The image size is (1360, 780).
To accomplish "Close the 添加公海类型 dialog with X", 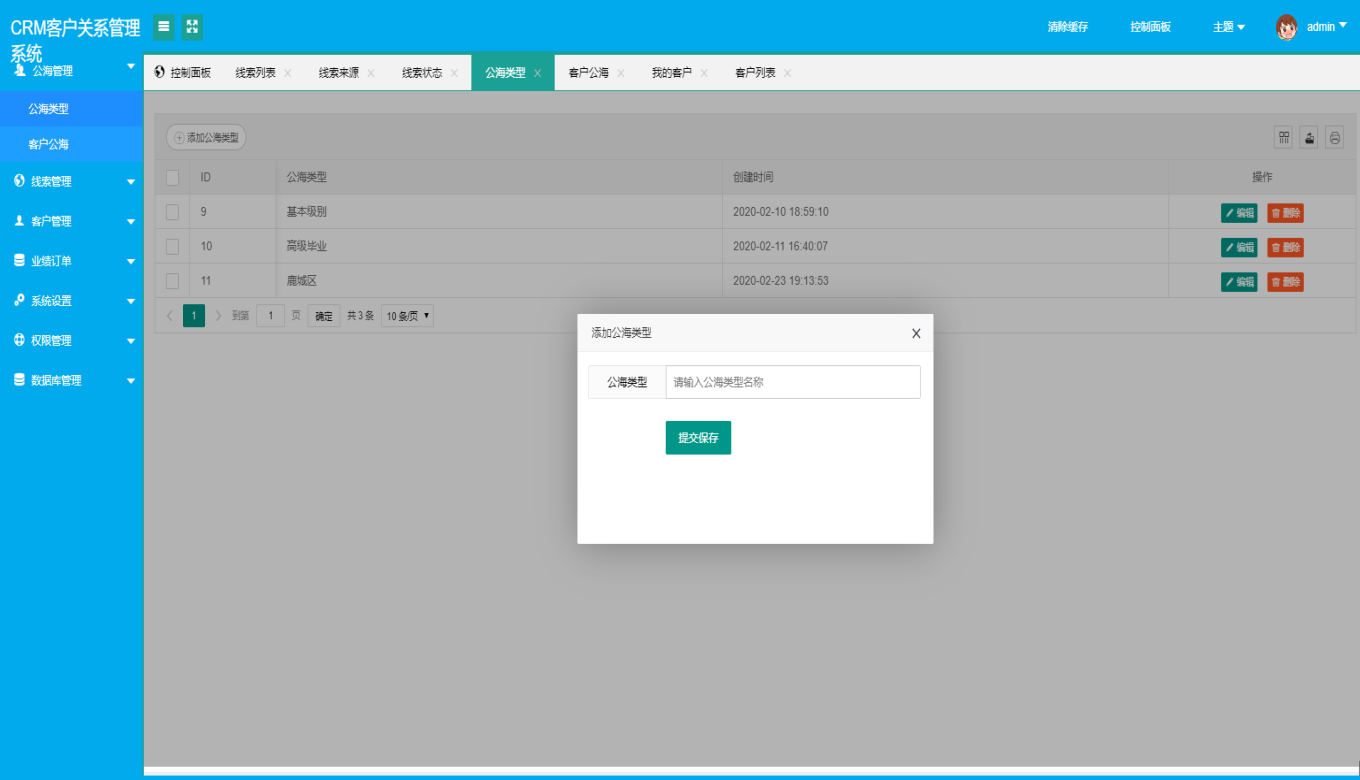I will 916,333.
